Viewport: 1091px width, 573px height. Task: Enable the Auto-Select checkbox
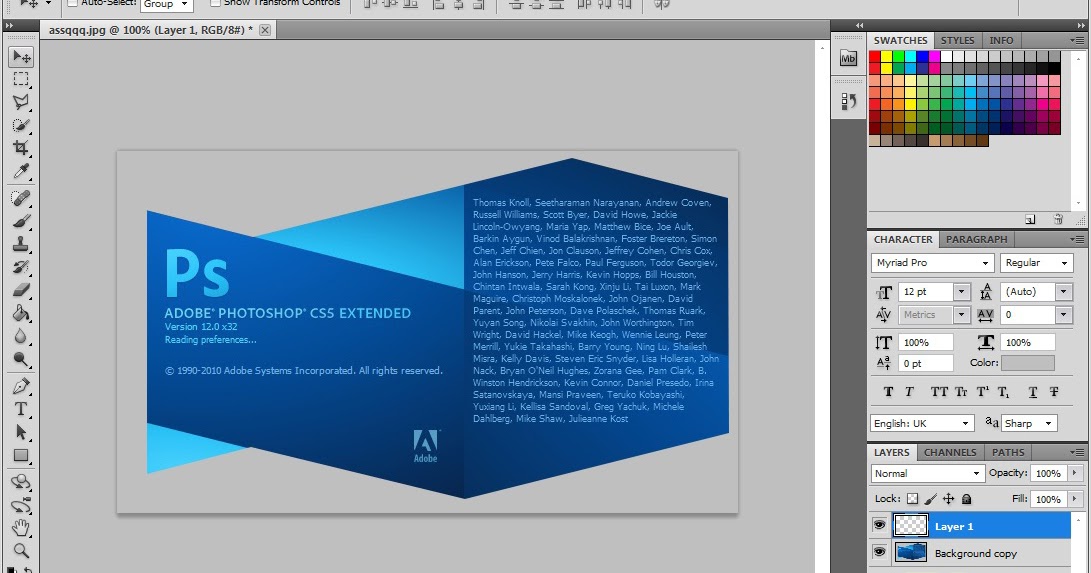pyautogui.click(x=72, y=3)
